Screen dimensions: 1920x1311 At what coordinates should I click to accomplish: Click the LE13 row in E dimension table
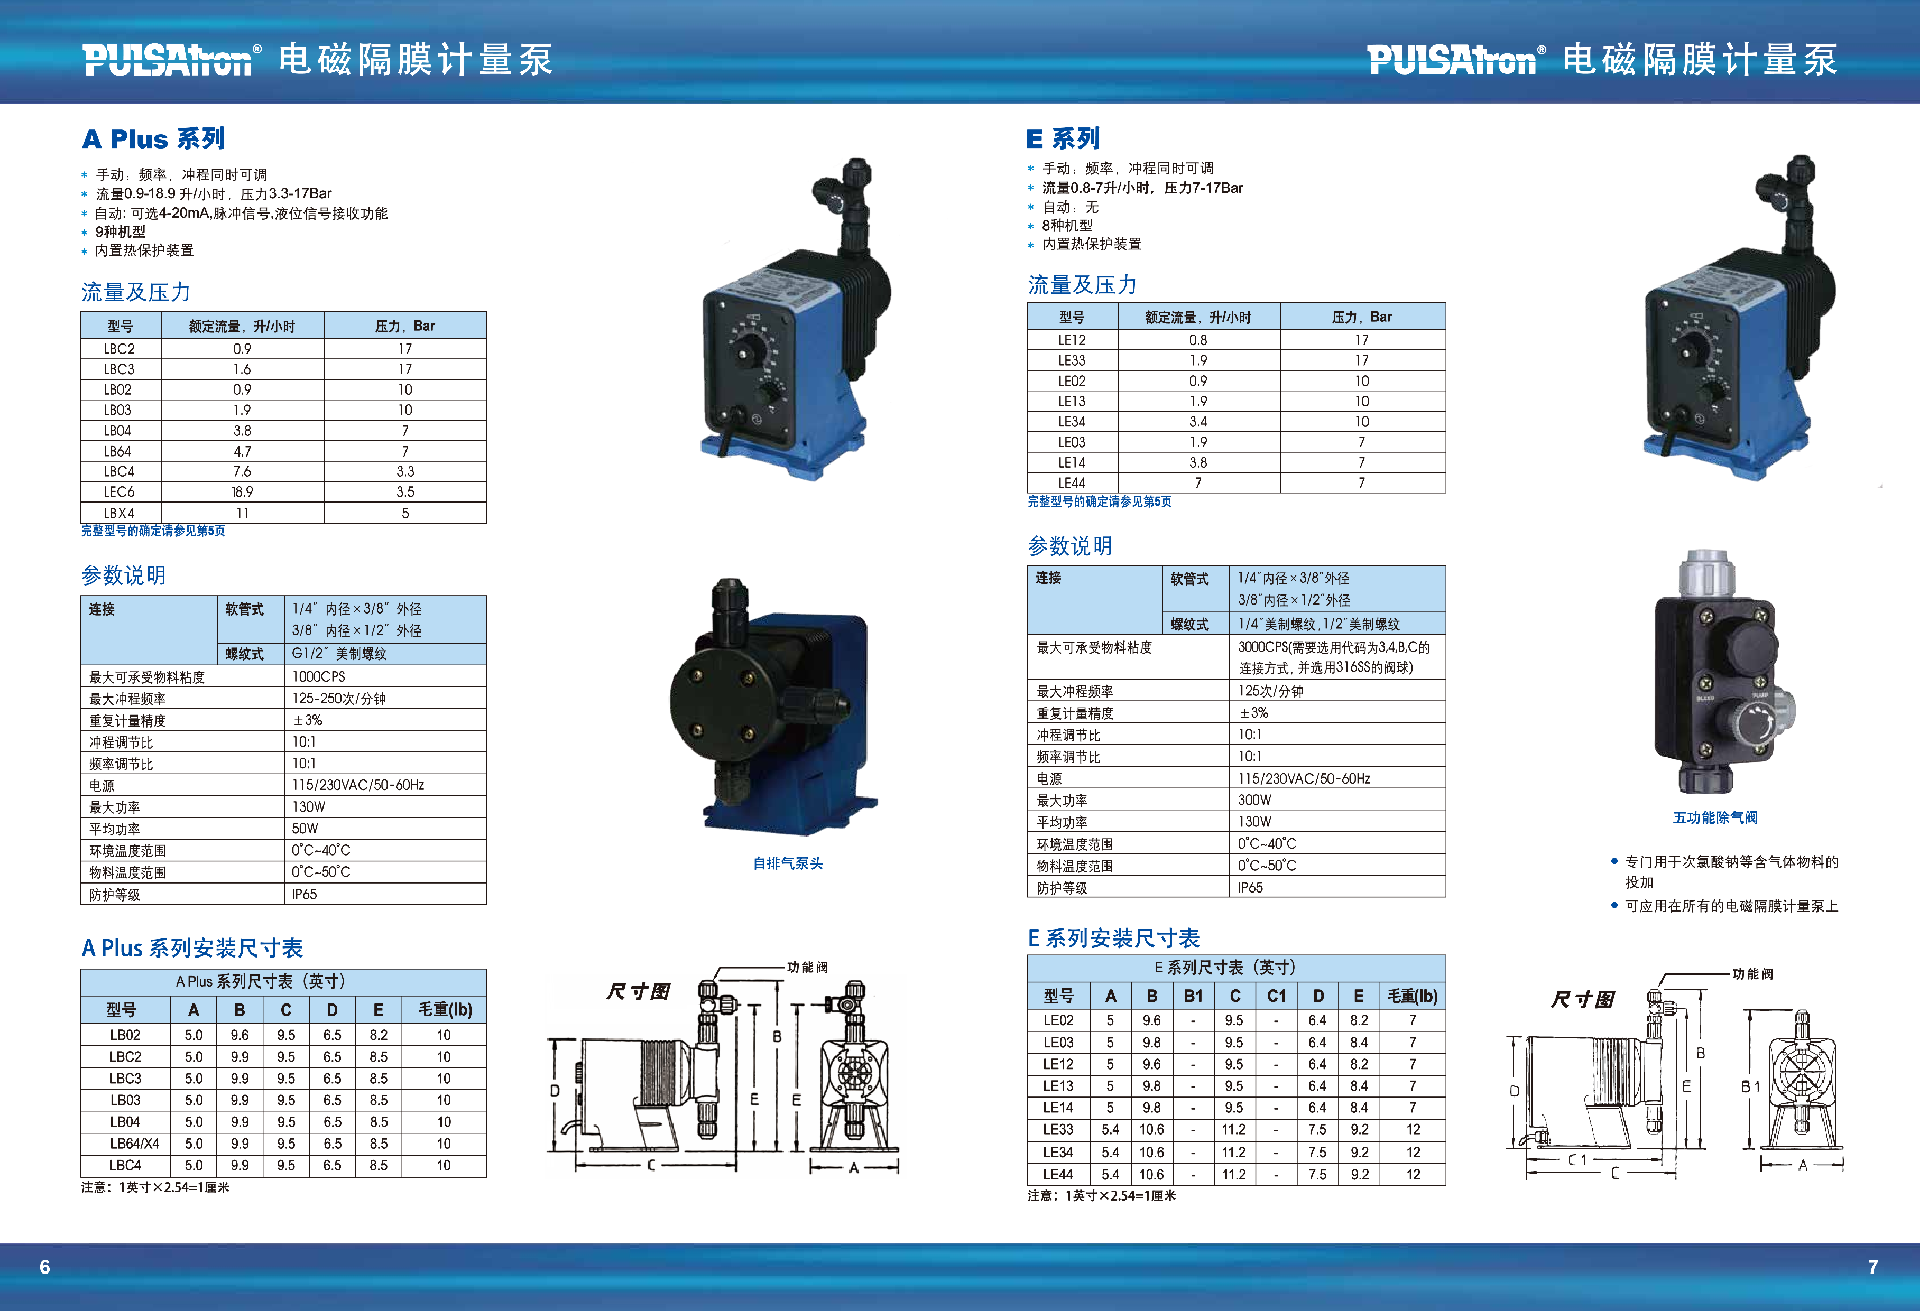point(1236,1086)
